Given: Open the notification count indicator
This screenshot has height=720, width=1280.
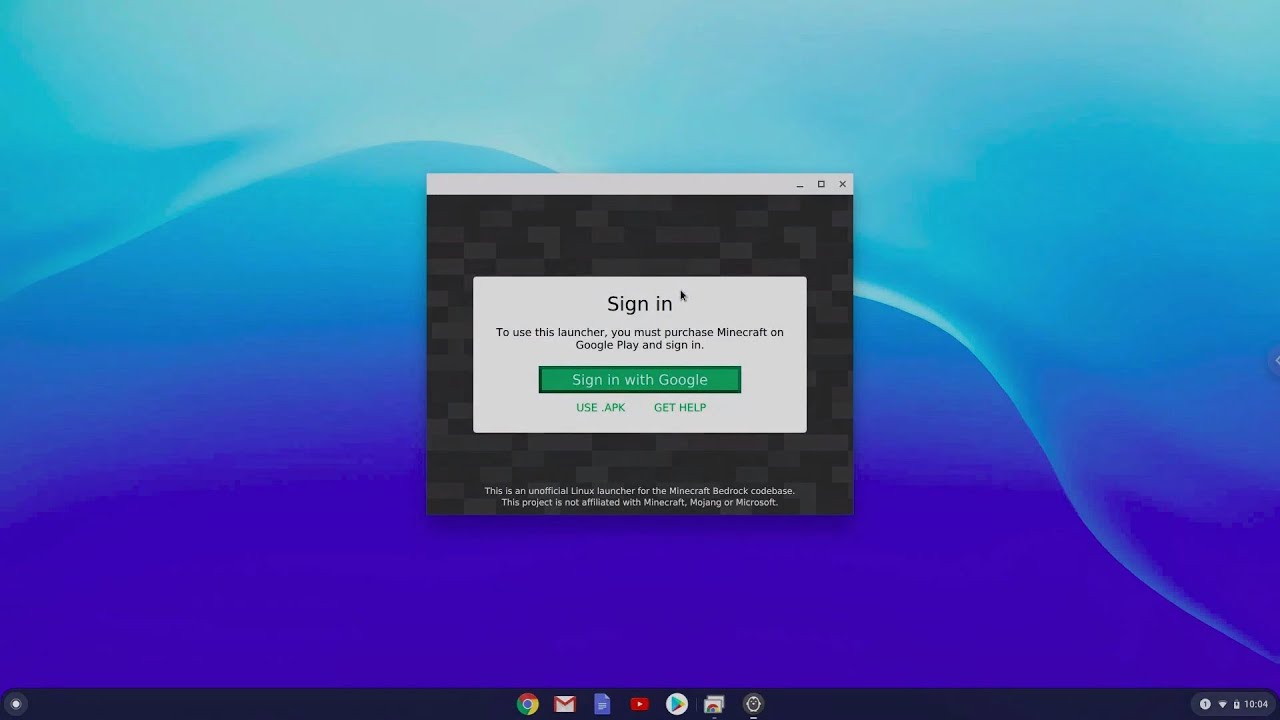Looking at the screenshot, I should tap(1205, 704).
